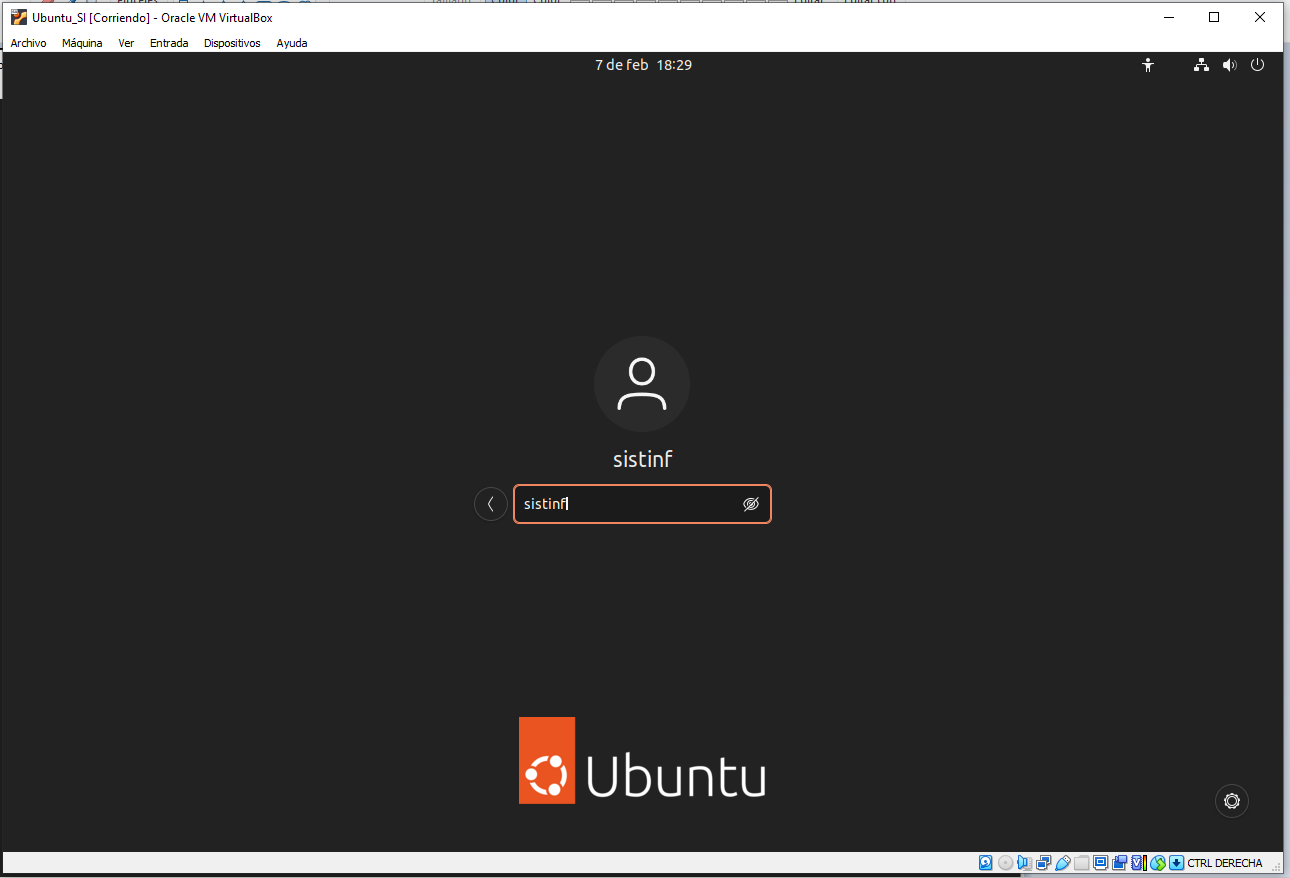1290x878 pixels.
Task: Open the Archivo menu
Action: pyautogui.click(x=28, y=43)
